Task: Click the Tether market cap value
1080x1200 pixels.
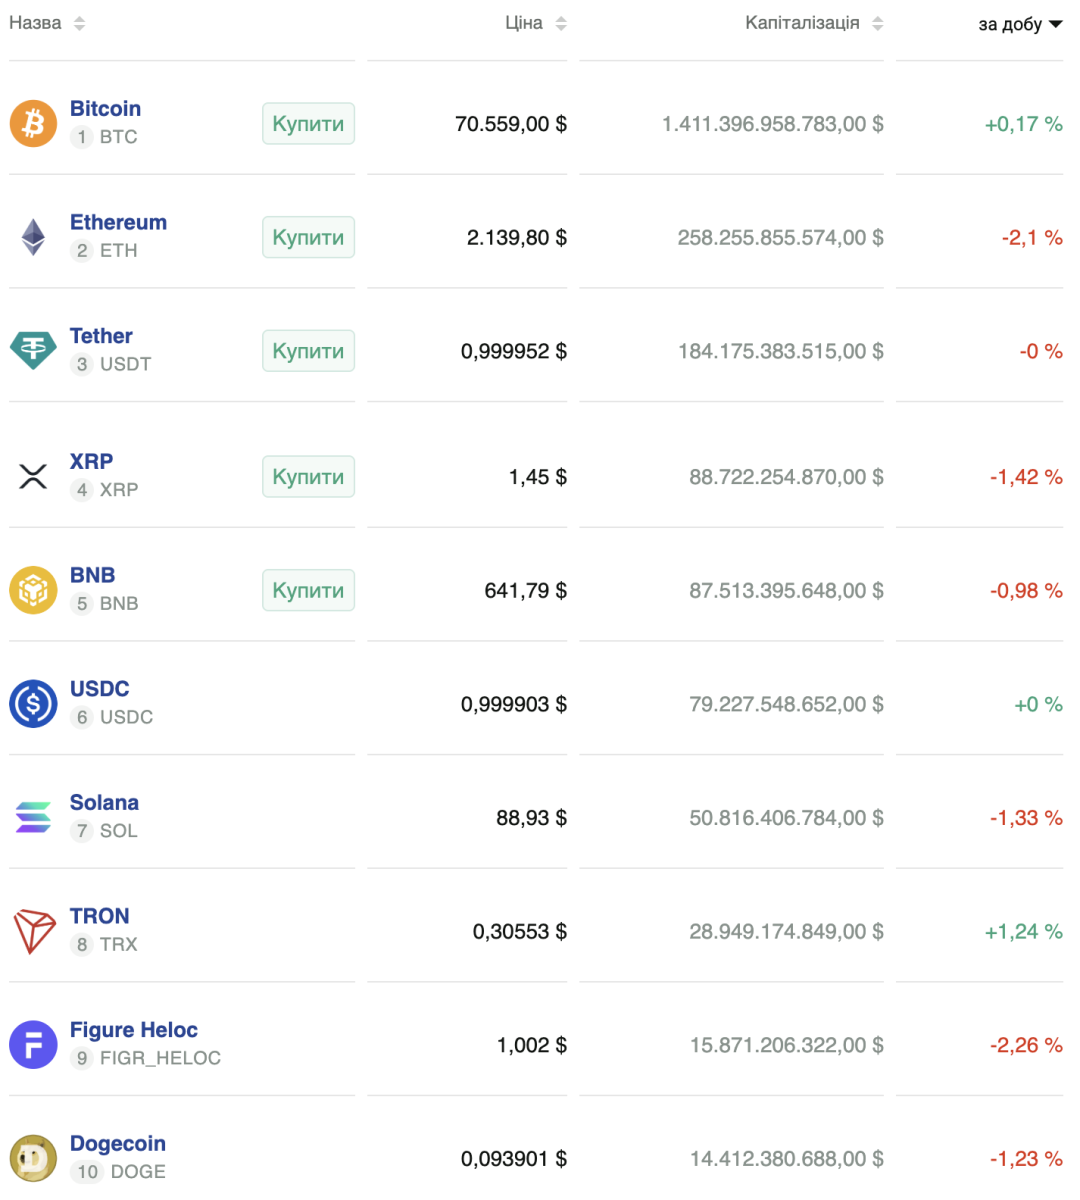Action: pyautogui.click(x=780, y=352)
